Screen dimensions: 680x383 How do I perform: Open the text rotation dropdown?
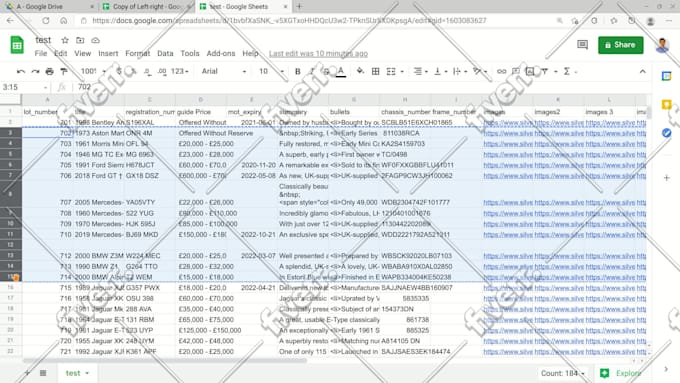tap(480, 72)
